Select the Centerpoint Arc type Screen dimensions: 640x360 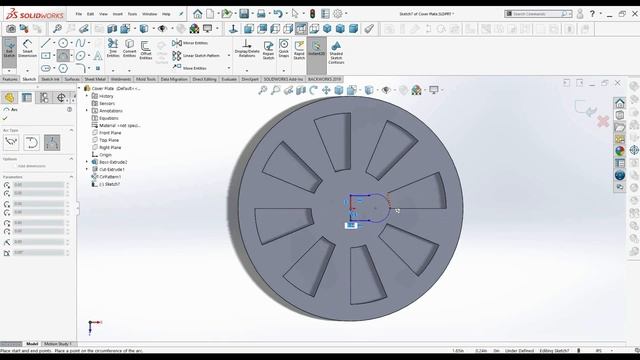click(x=11, y=142)
